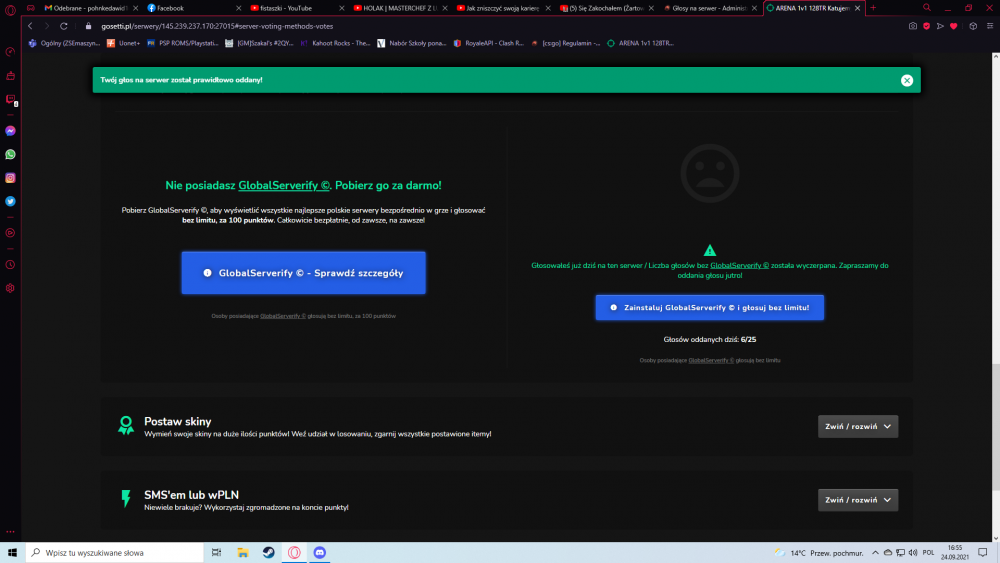Open the red ad blocker shield icon
This screenshot has height=563, width=1000.
coord(927,26)
